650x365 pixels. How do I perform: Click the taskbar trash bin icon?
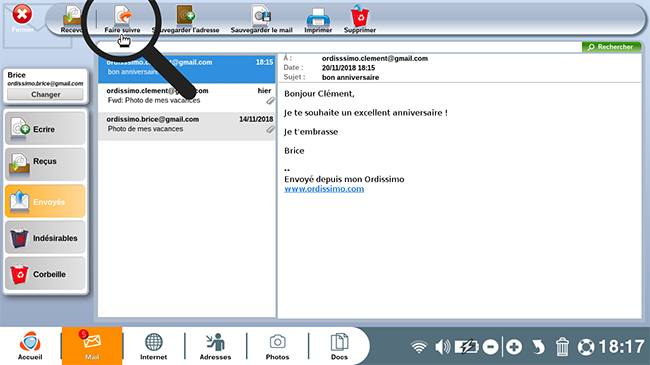point(562,347)
